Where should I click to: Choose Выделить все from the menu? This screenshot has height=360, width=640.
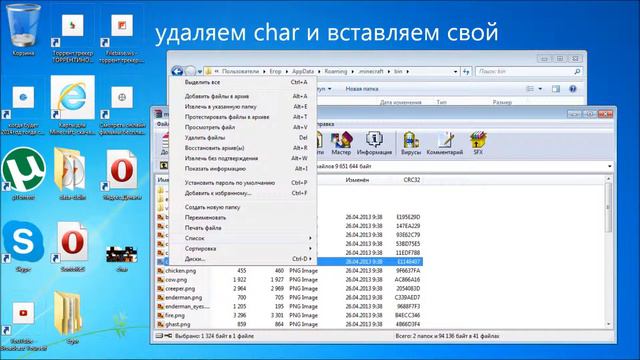(x=243, y=82)
